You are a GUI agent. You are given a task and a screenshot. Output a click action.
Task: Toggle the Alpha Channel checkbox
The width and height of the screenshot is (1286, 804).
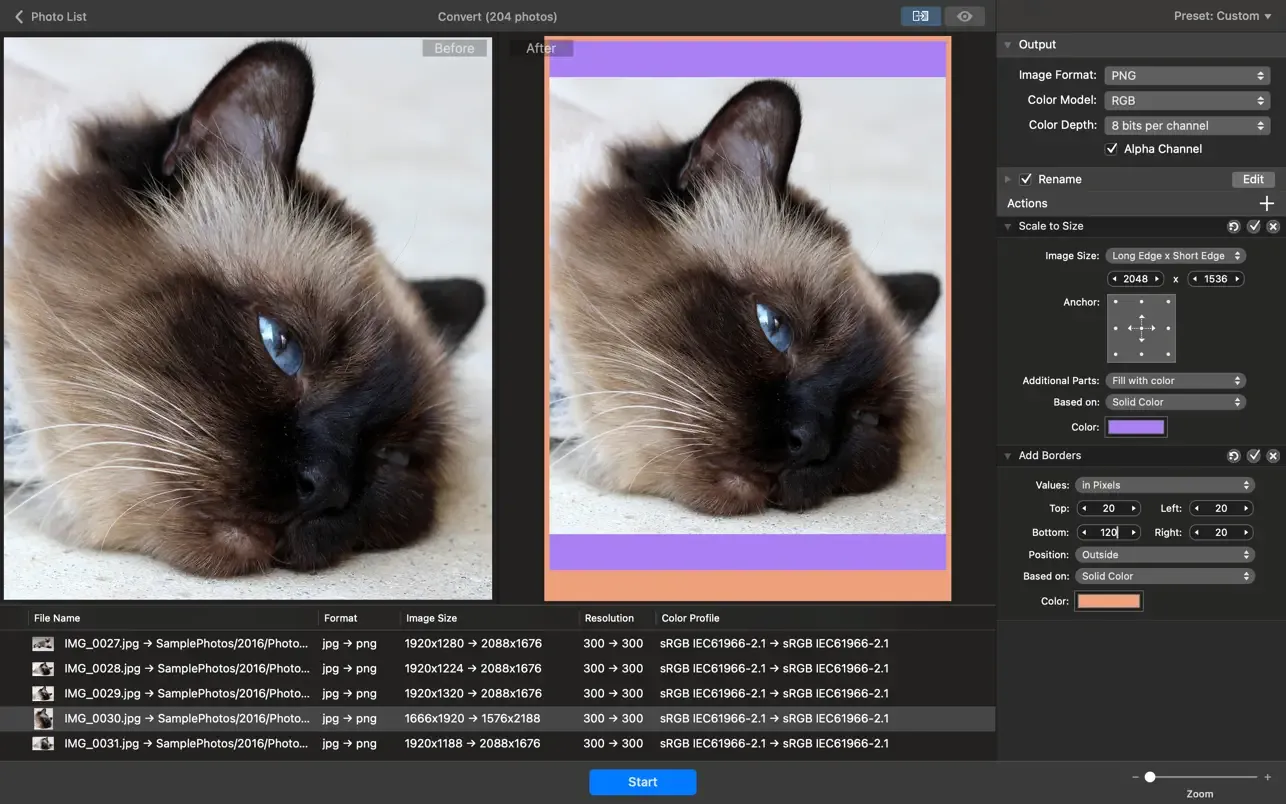[1111, 149]
